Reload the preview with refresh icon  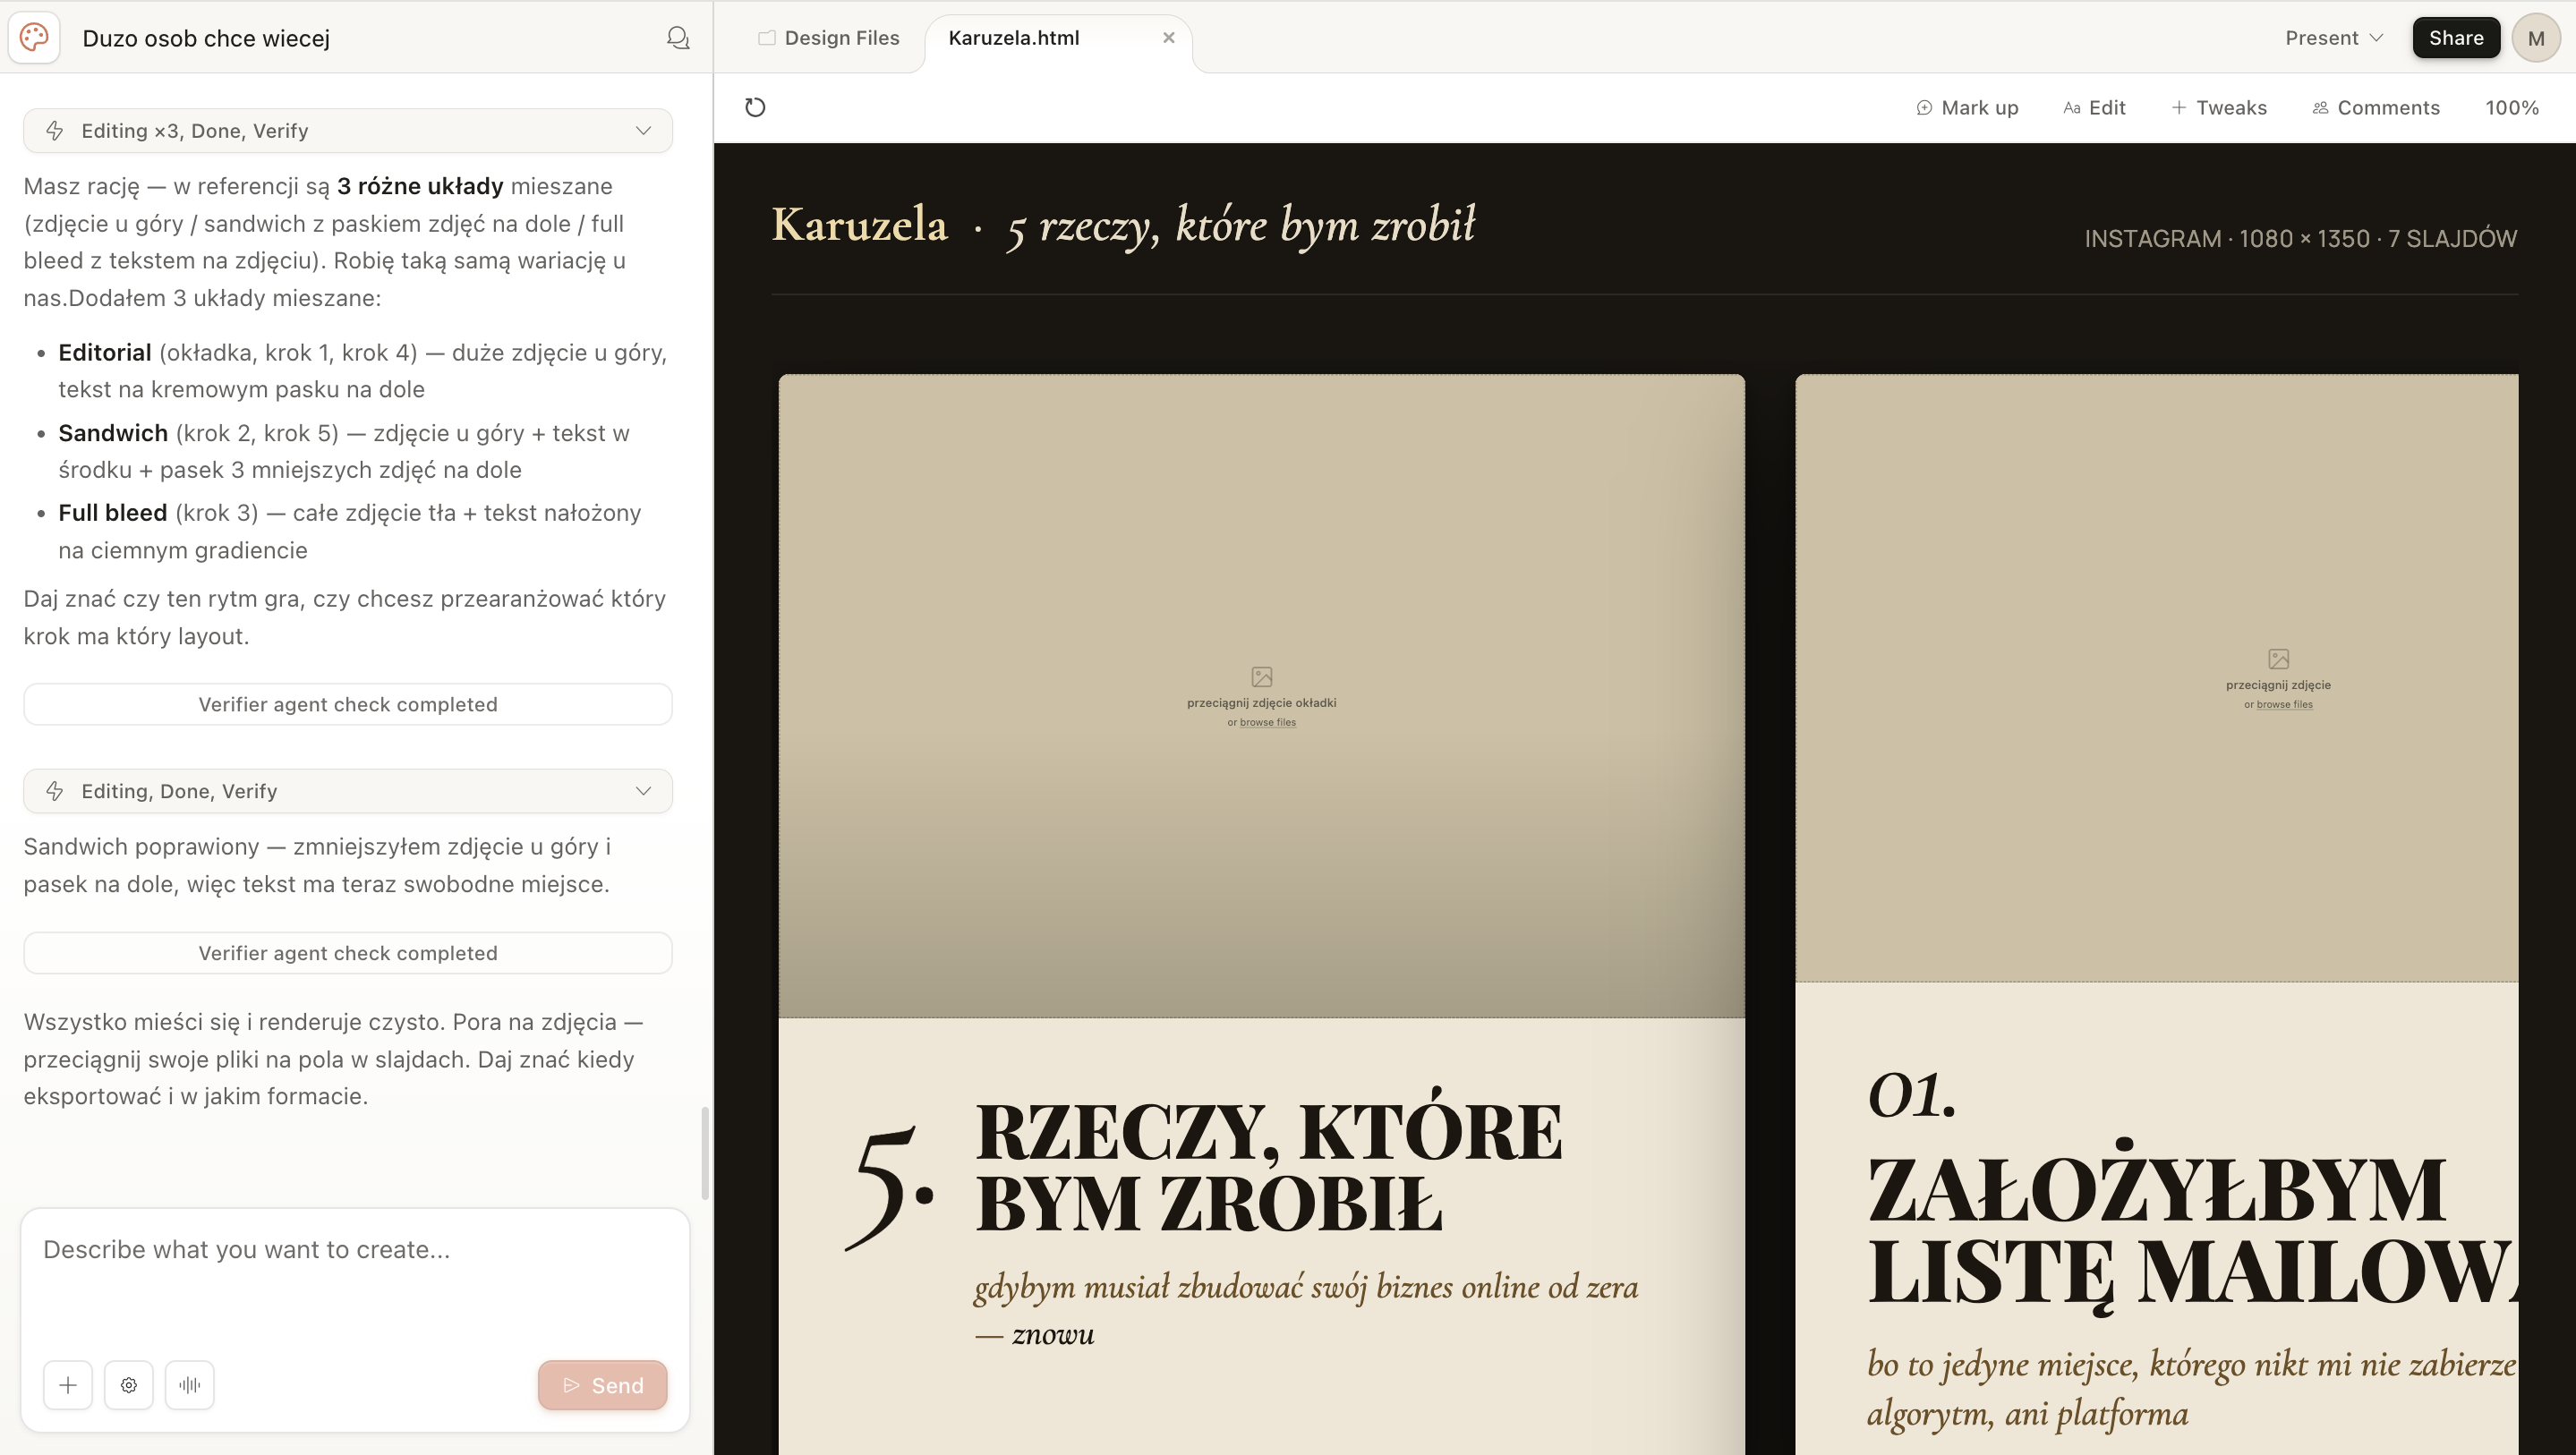coord(755,107)
